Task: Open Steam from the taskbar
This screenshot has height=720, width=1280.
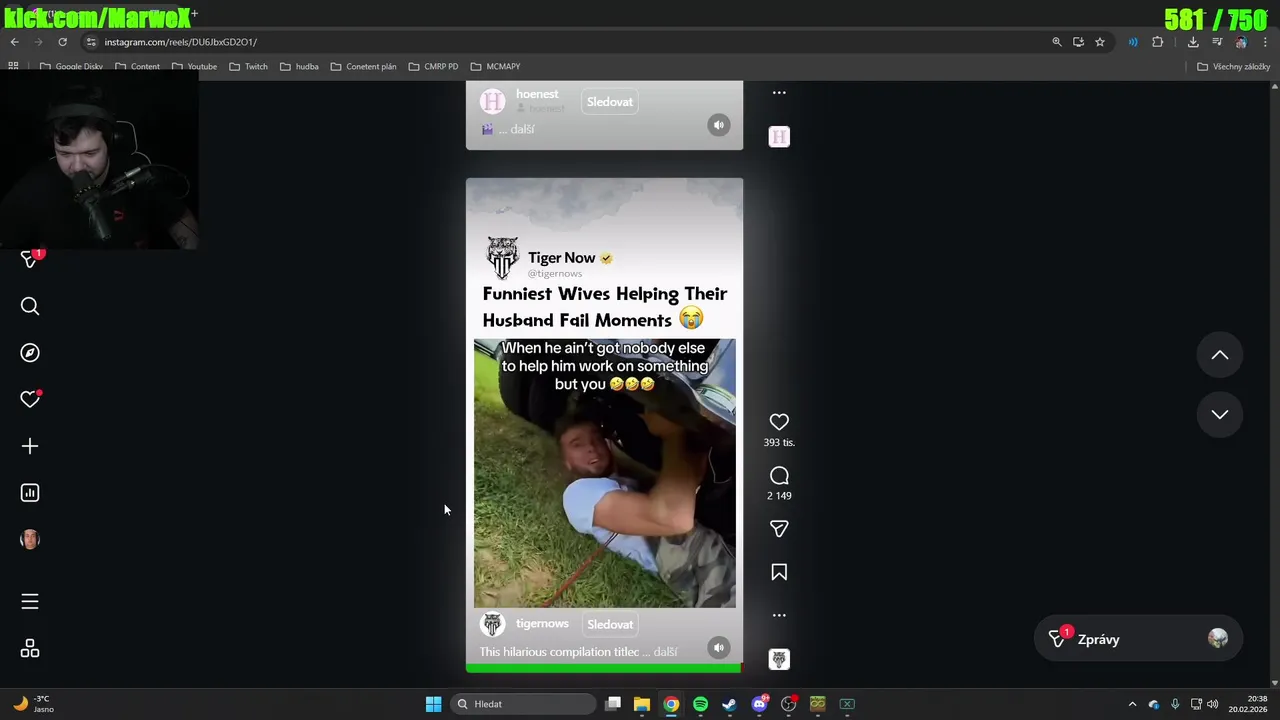Action: [x=729, y=704]
